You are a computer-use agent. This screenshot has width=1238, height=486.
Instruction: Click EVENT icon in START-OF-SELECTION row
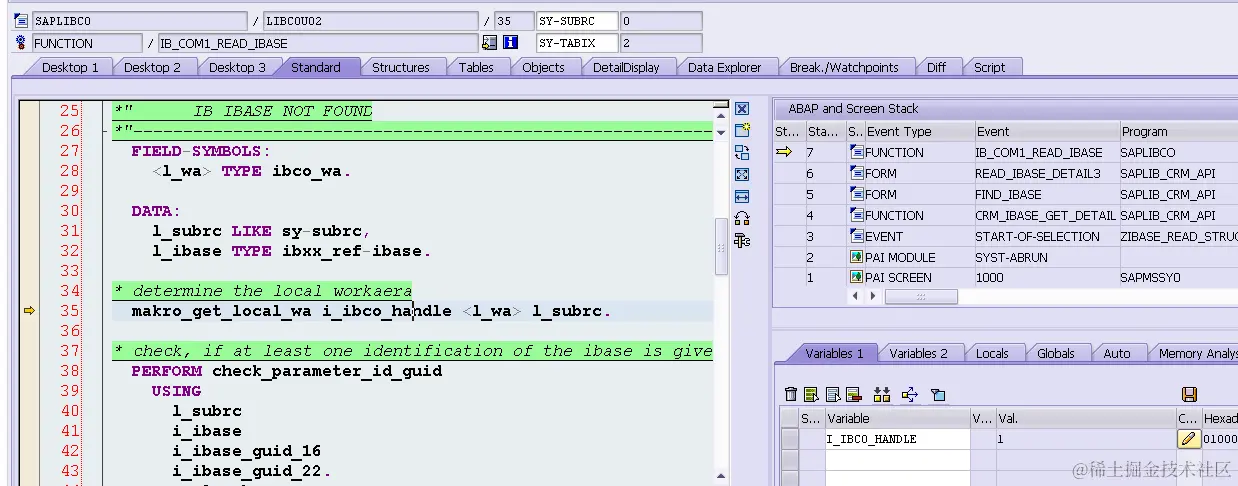(x=856, y=236)
